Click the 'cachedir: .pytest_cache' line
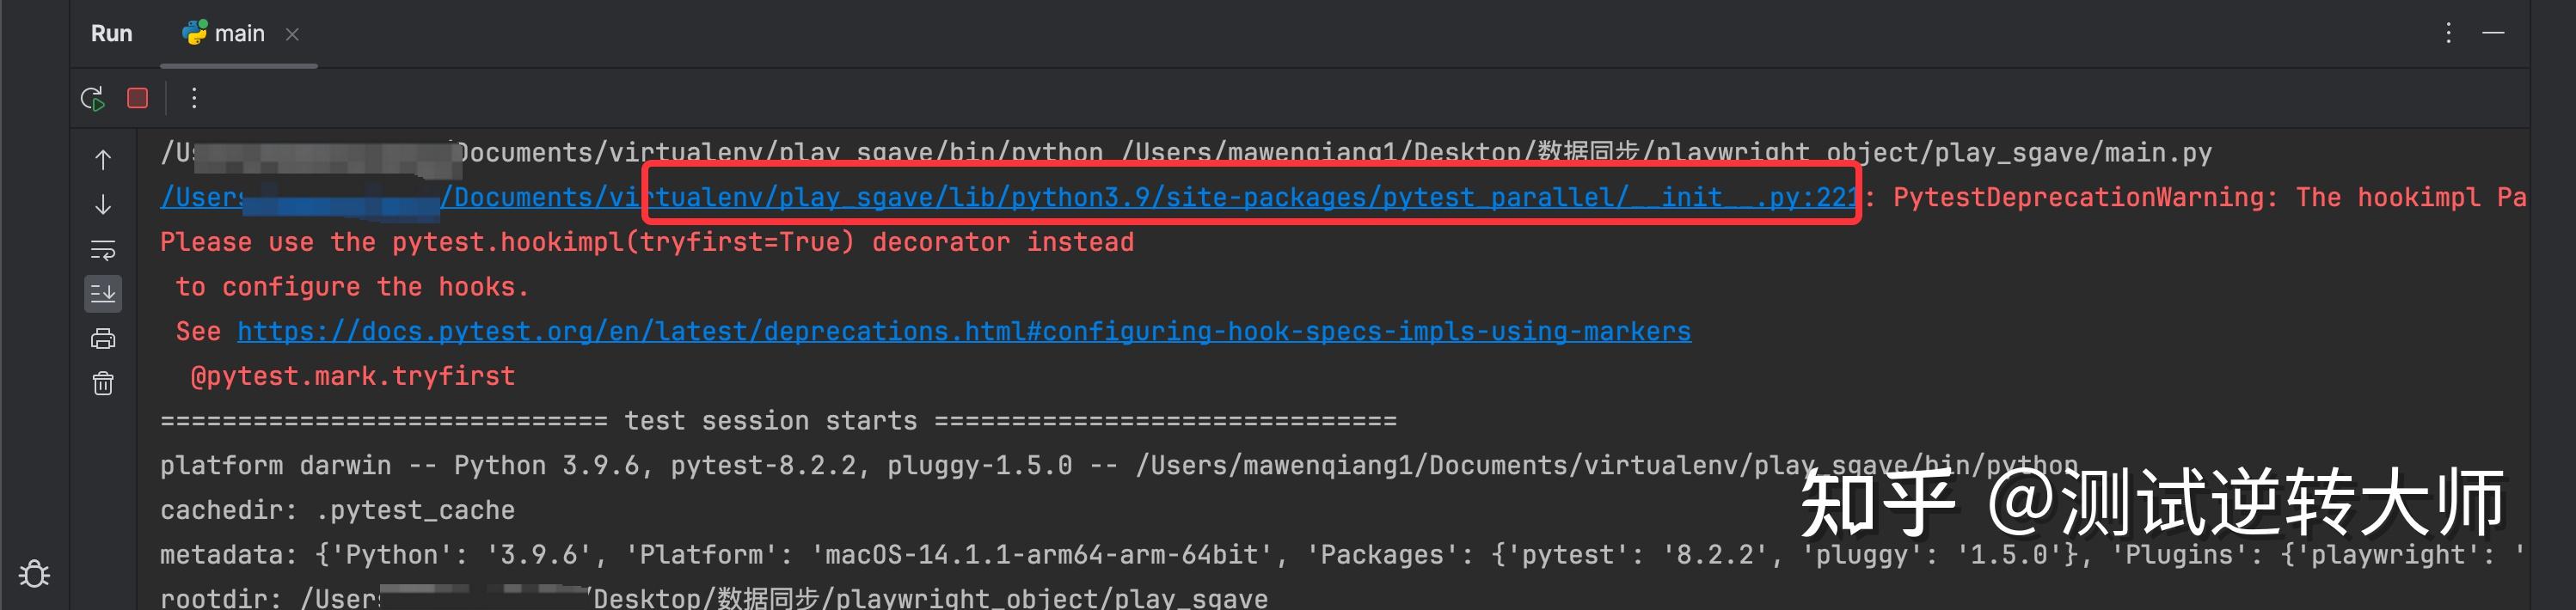 pos(337,510)
